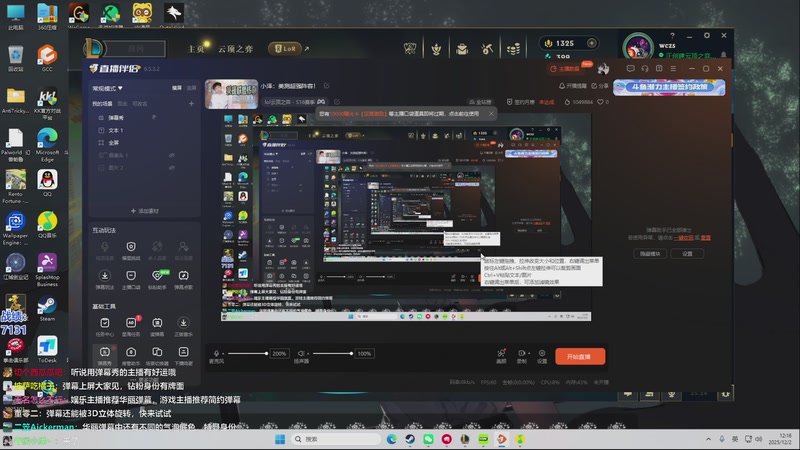This screenshot has width=800, height=450.
Task: Open the 云顶之弈 tab in League client
Action: coord(235,49)
